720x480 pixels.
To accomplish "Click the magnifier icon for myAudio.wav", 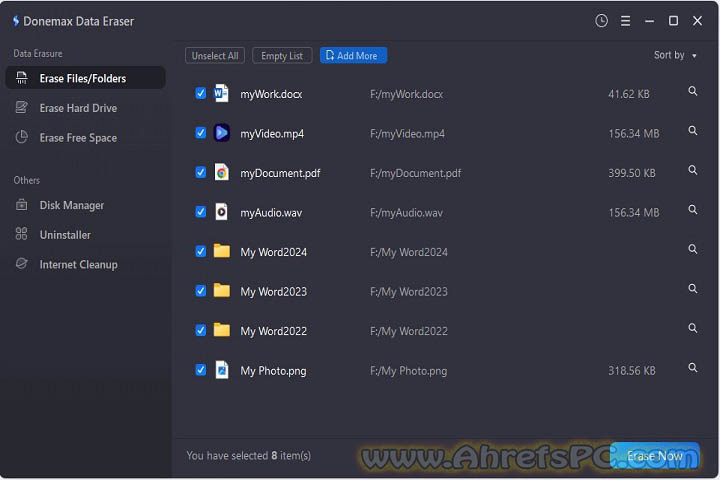I will click(x=692, y=209).
